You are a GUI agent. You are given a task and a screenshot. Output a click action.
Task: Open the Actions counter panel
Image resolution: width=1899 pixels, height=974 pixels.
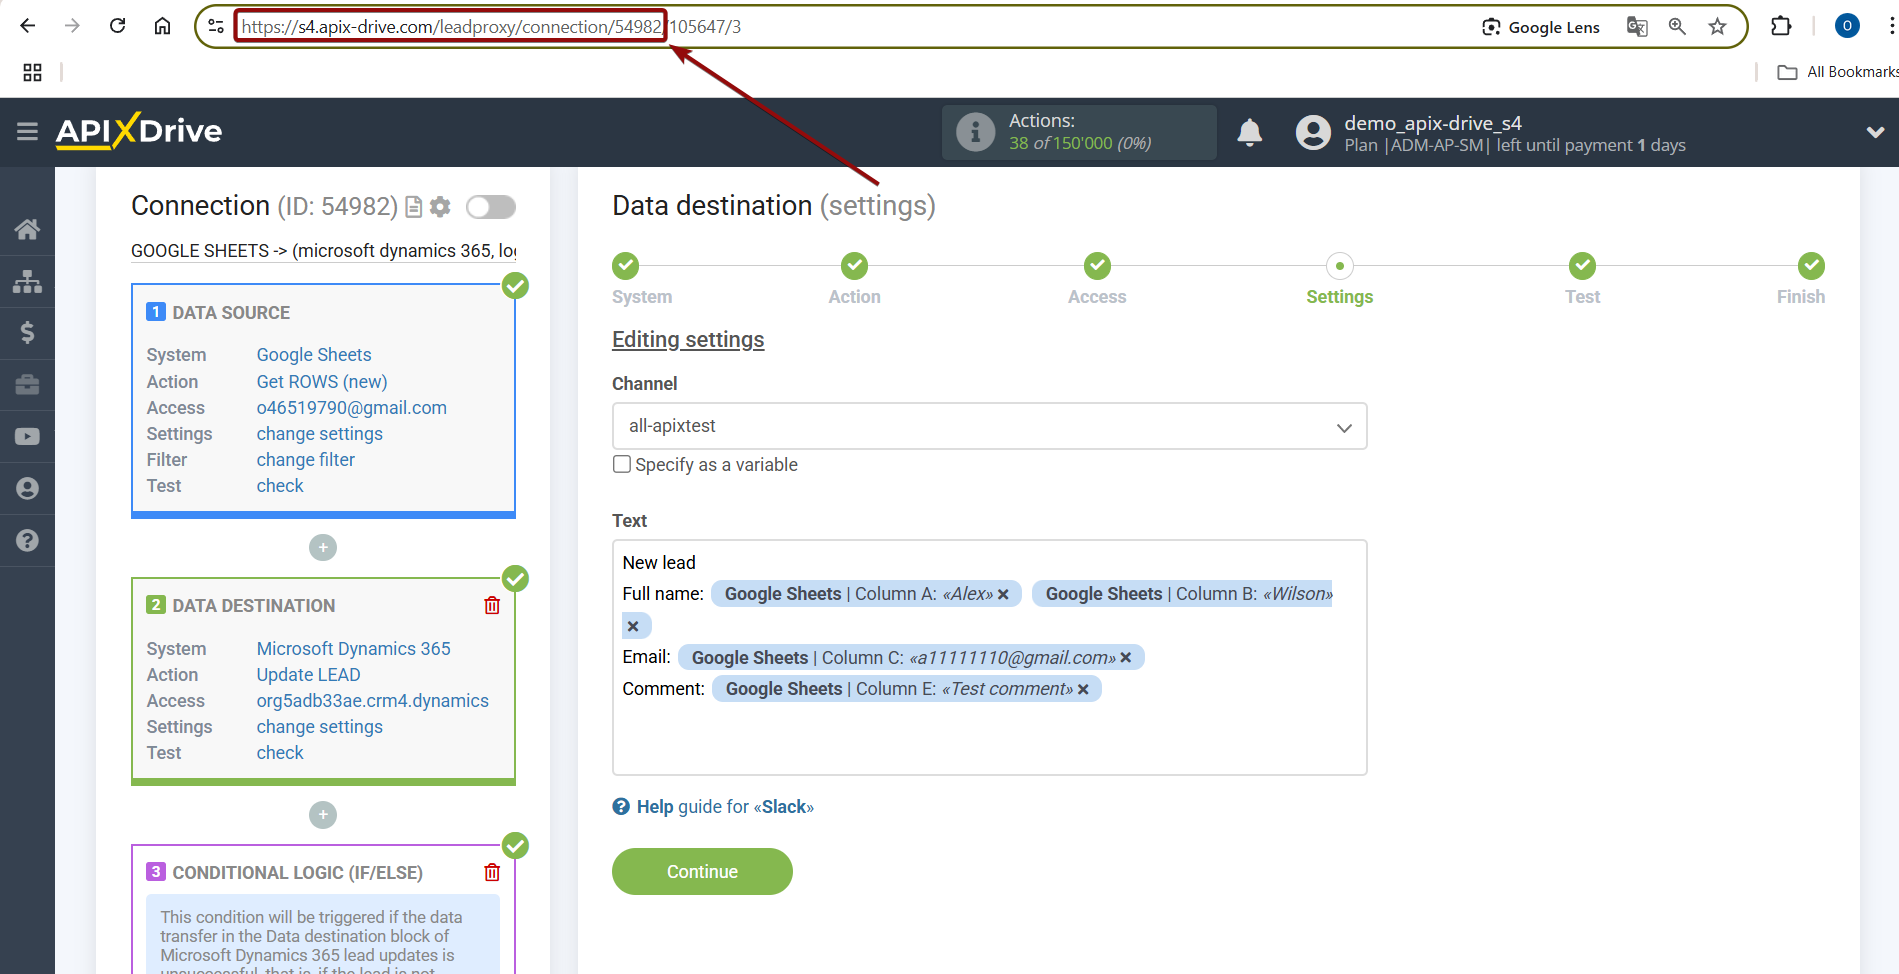1079,132
